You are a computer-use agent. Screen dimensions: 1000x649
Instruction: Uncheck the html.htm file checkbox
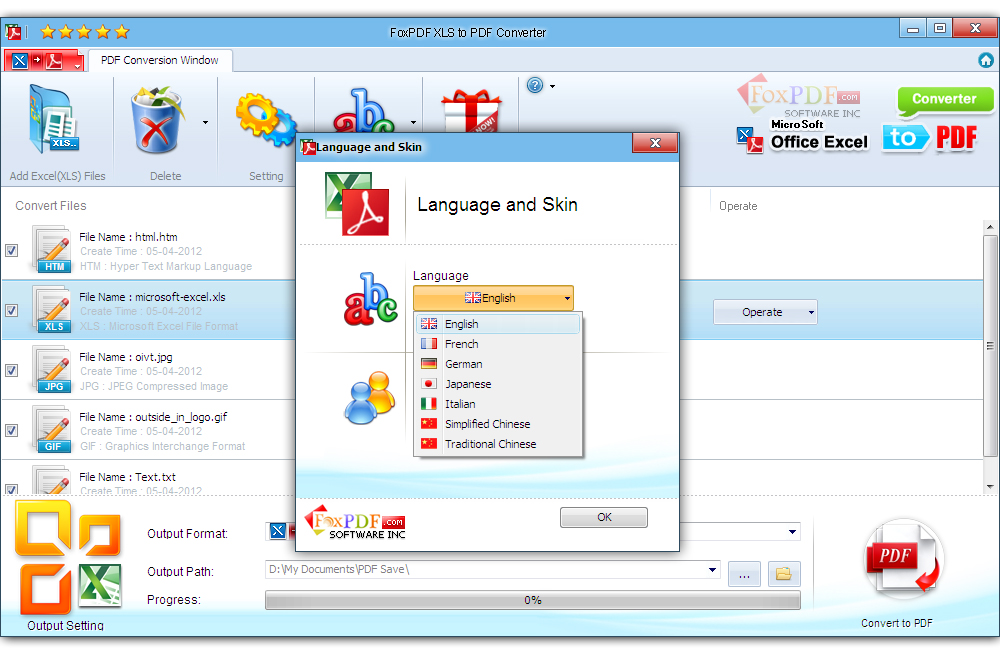(11, 251)
